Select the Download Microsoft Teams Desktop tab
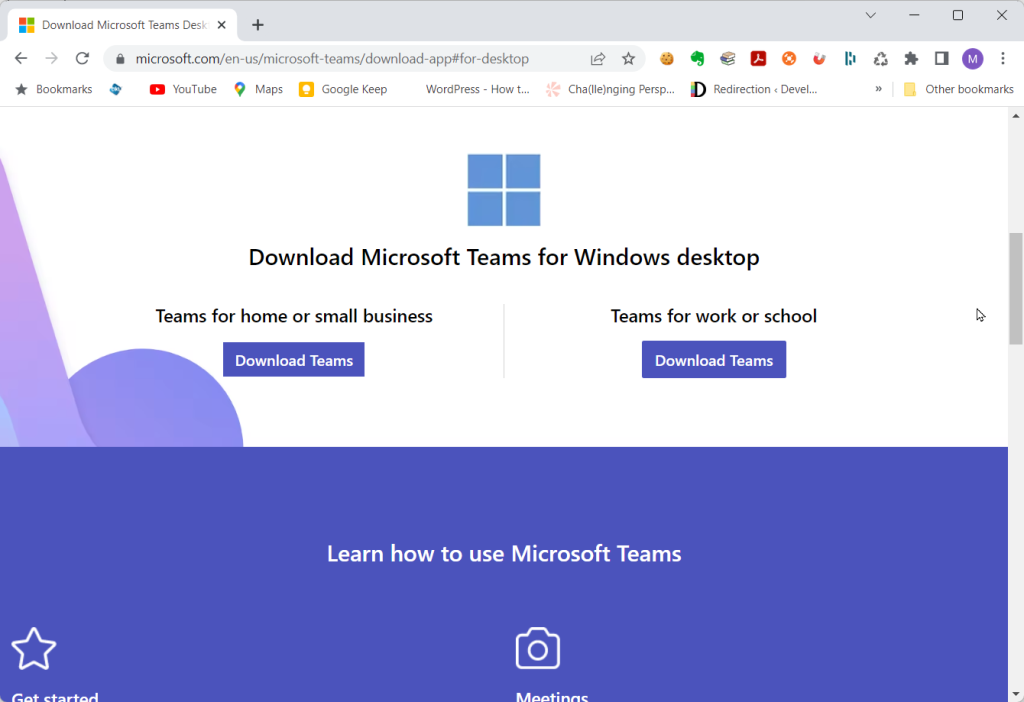The image size is (1024, 702). click(123, 25)
